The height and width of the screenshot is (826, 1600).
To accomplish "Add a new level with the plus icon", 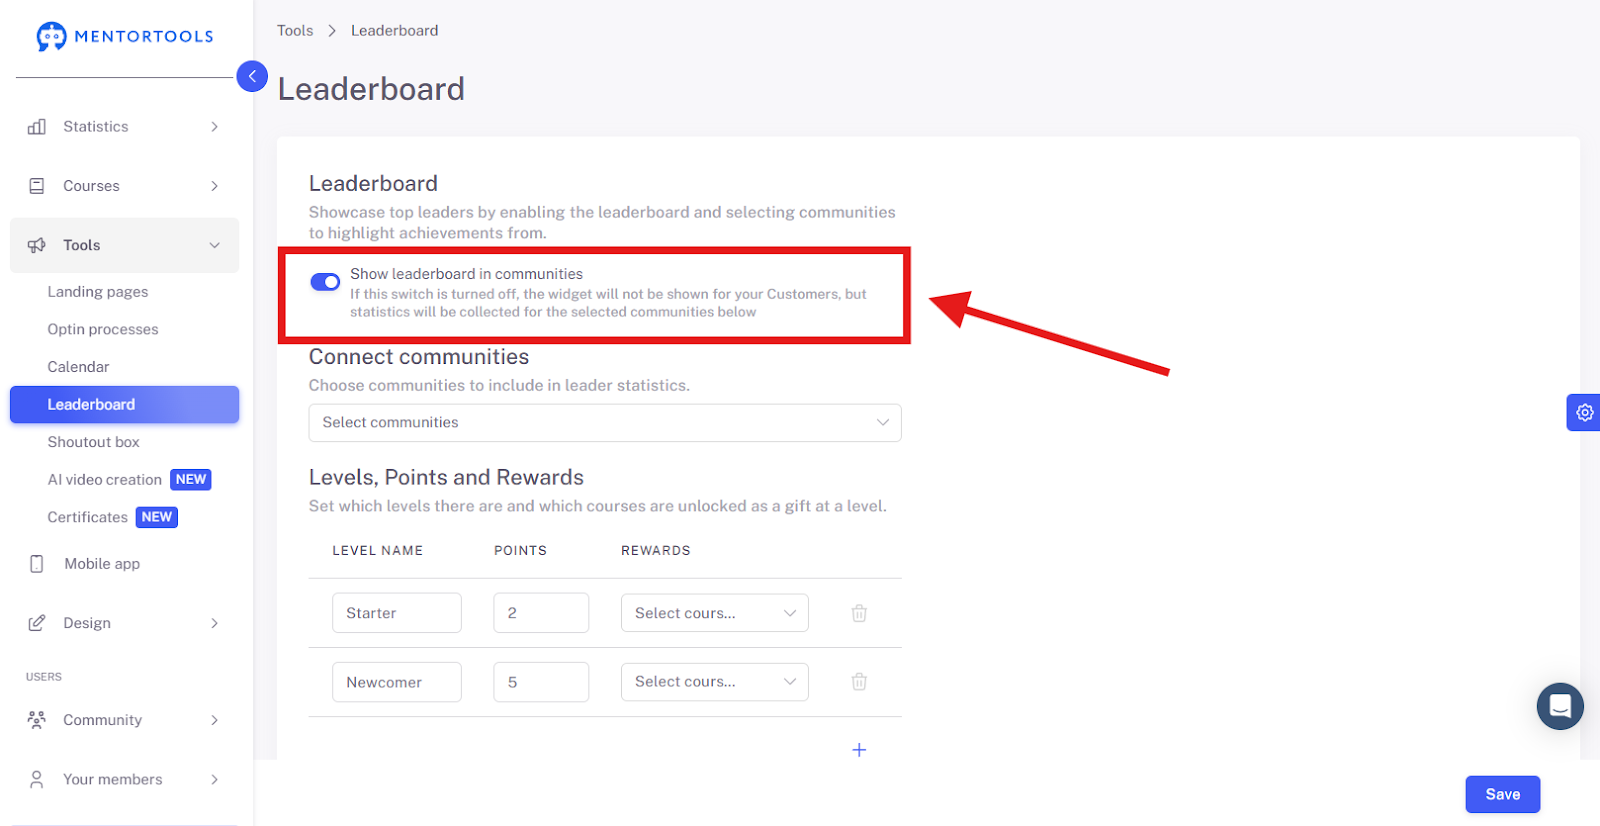I will 859,750.
